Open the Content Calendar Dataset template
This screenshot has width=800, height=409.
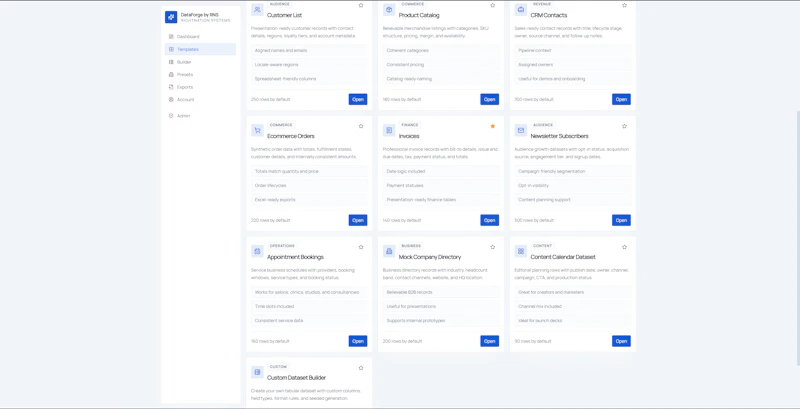pos(621,341)
